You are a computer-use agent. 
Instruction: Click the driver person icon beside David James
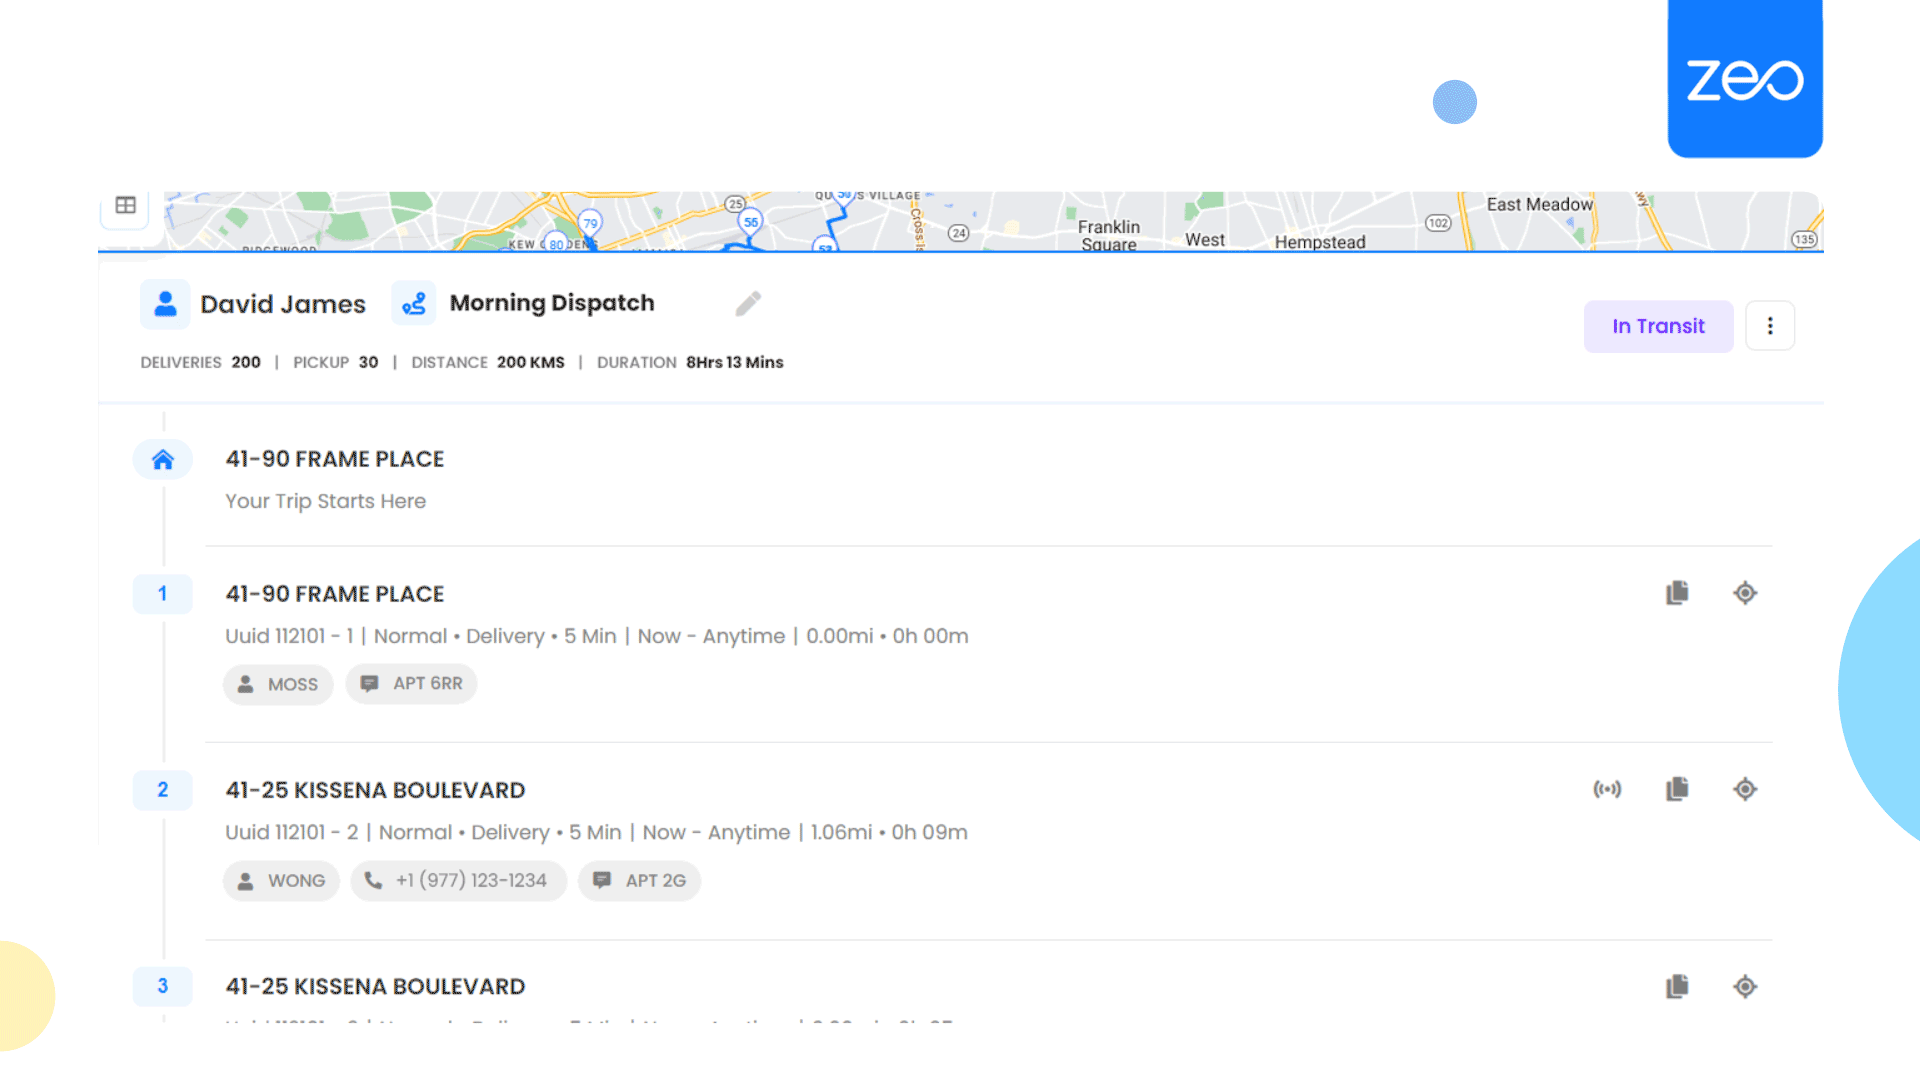pyautogui.click(x=165, y=303)
